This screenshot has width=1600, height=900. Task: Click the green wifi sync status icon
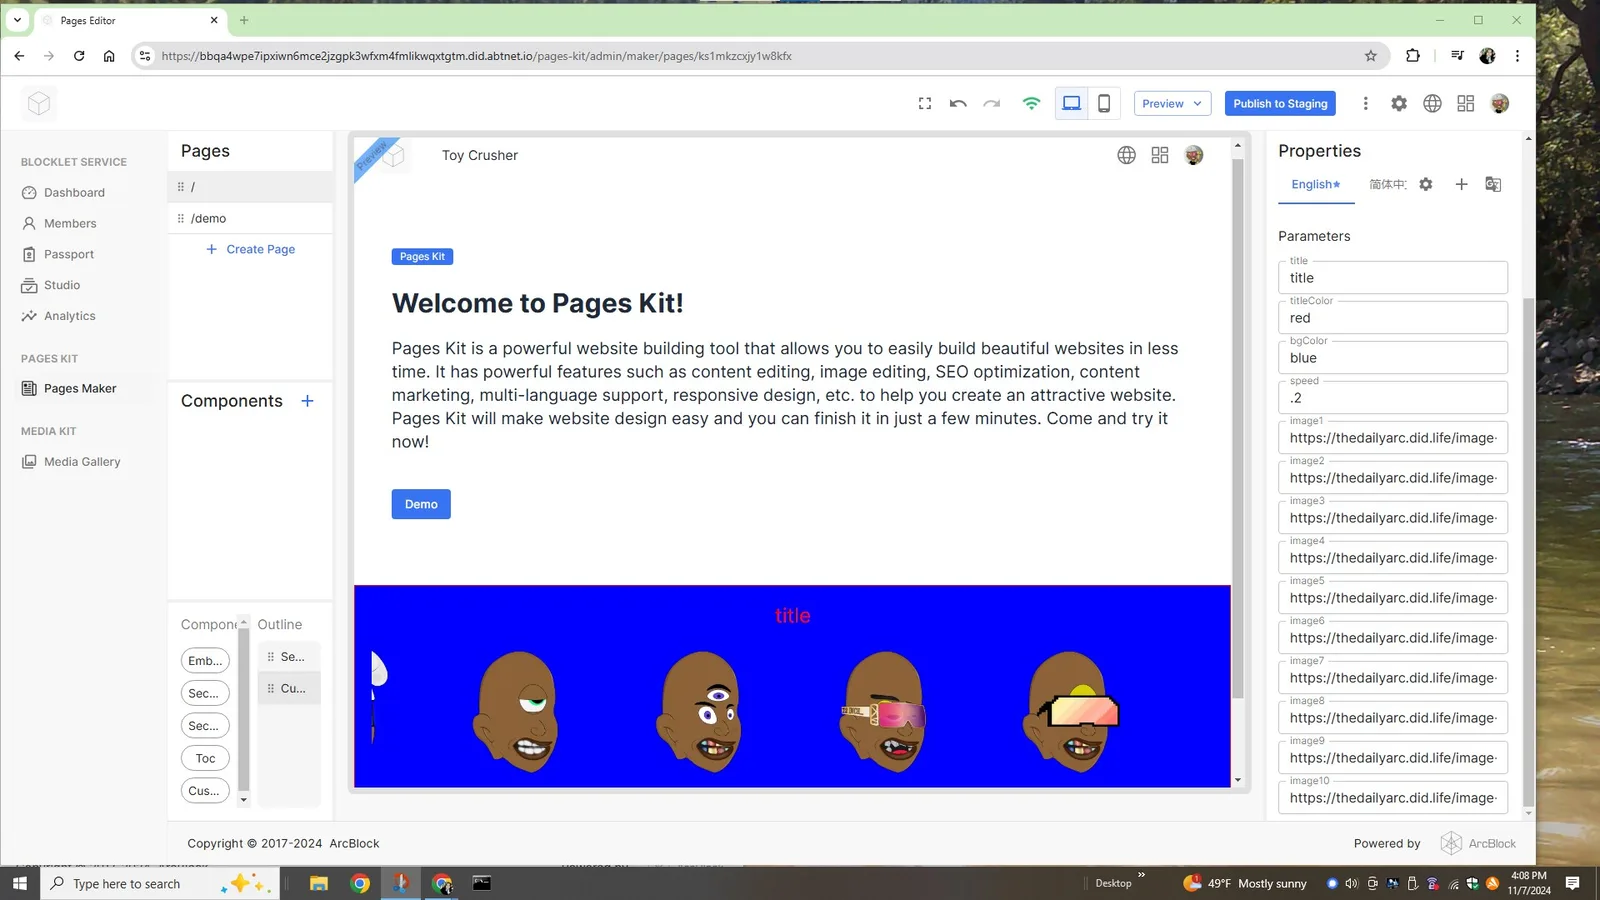(x=1031, y=103)
